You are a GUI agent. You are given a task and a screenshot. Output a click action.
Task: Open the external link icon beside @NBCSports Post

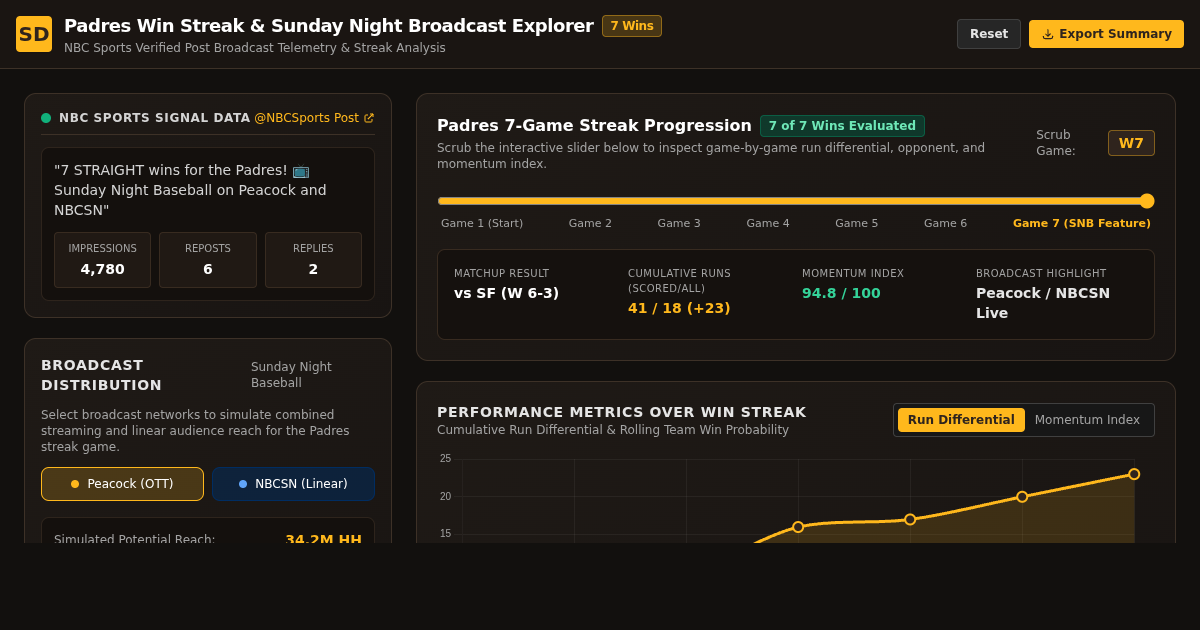(x=369, y=118)
